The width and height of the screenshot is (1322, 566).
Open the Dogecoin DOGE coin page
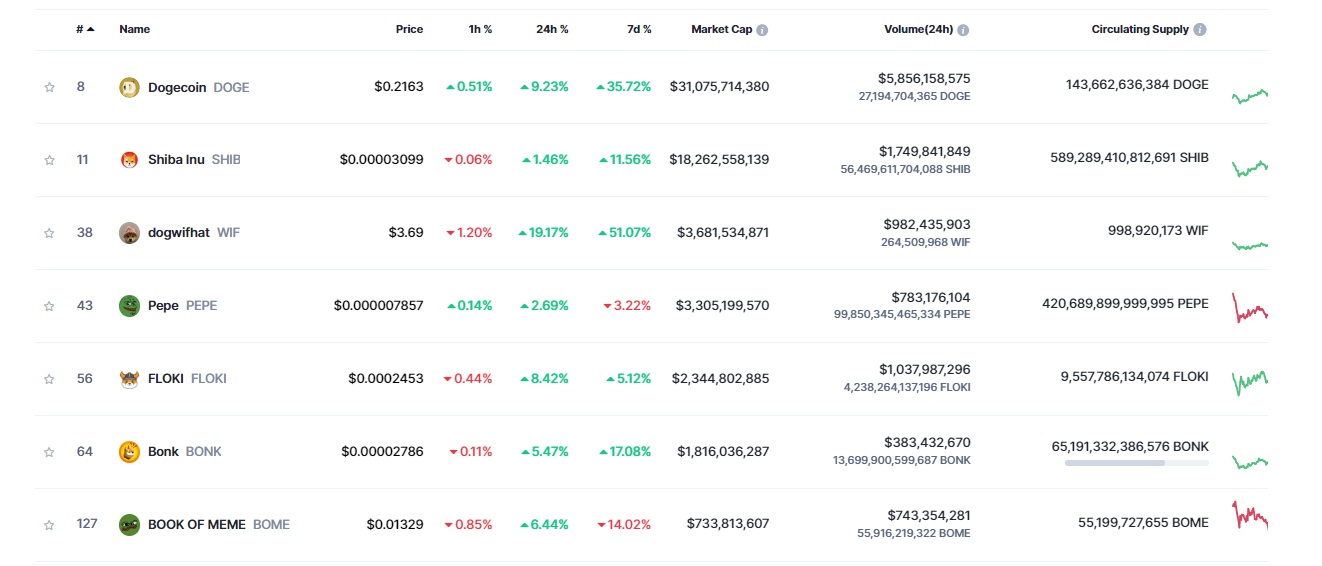pyautogui.click(x=199, y=87)
